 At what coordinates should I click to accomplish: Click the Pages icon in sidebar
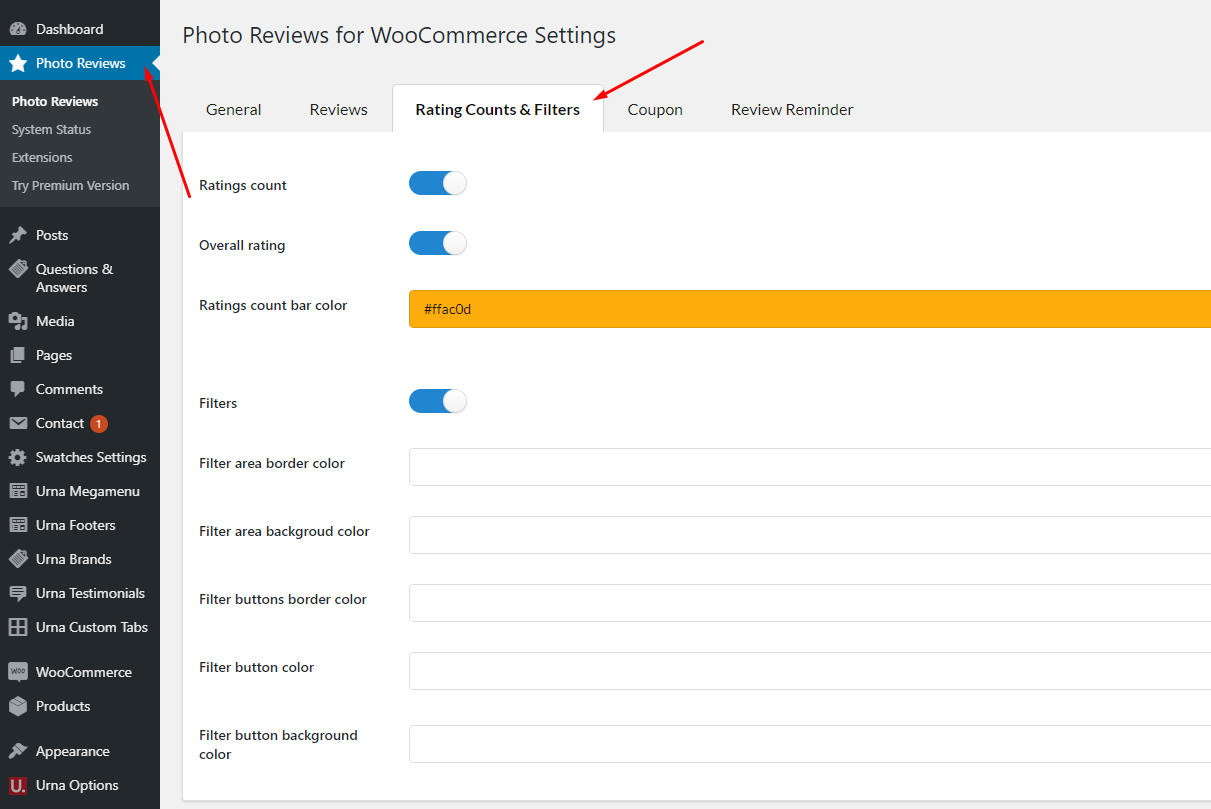pos(18,355)
